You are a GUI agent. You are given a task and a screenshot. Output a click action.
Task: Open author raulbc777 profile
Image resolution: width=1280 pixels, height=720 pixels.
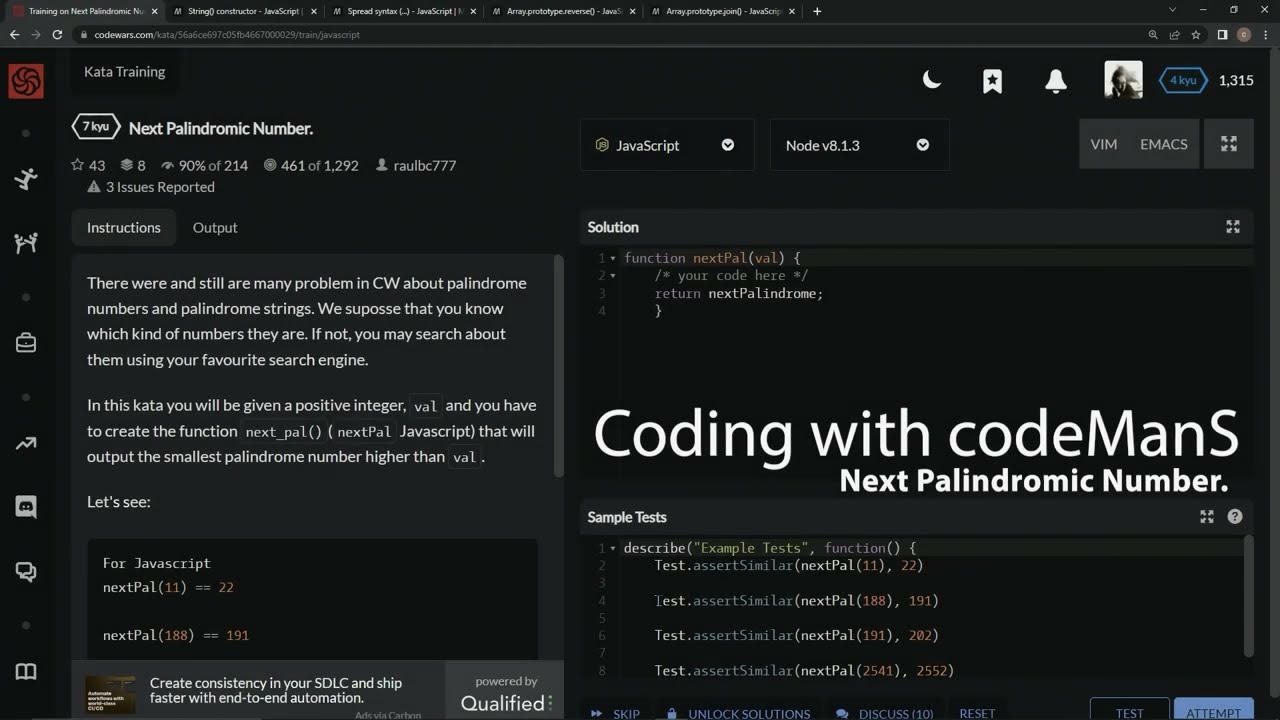tap(416, 165)
